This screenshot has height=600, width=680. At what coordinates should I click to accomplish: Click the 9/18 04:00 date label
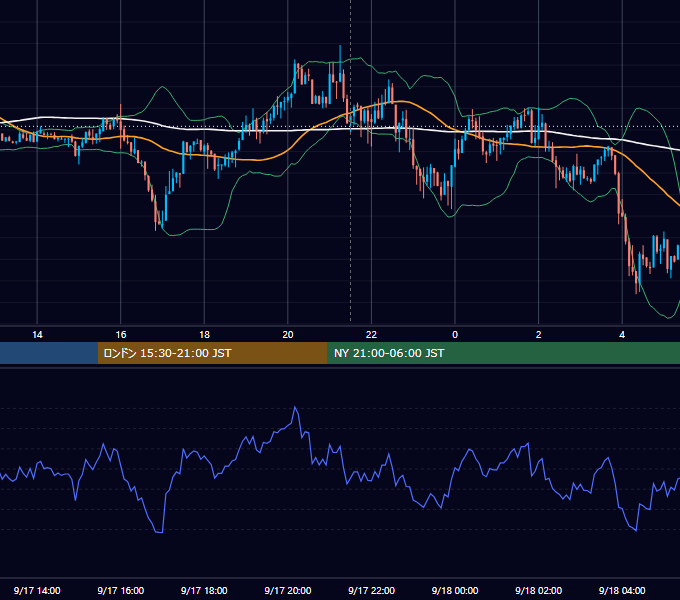tap(622, 590)
